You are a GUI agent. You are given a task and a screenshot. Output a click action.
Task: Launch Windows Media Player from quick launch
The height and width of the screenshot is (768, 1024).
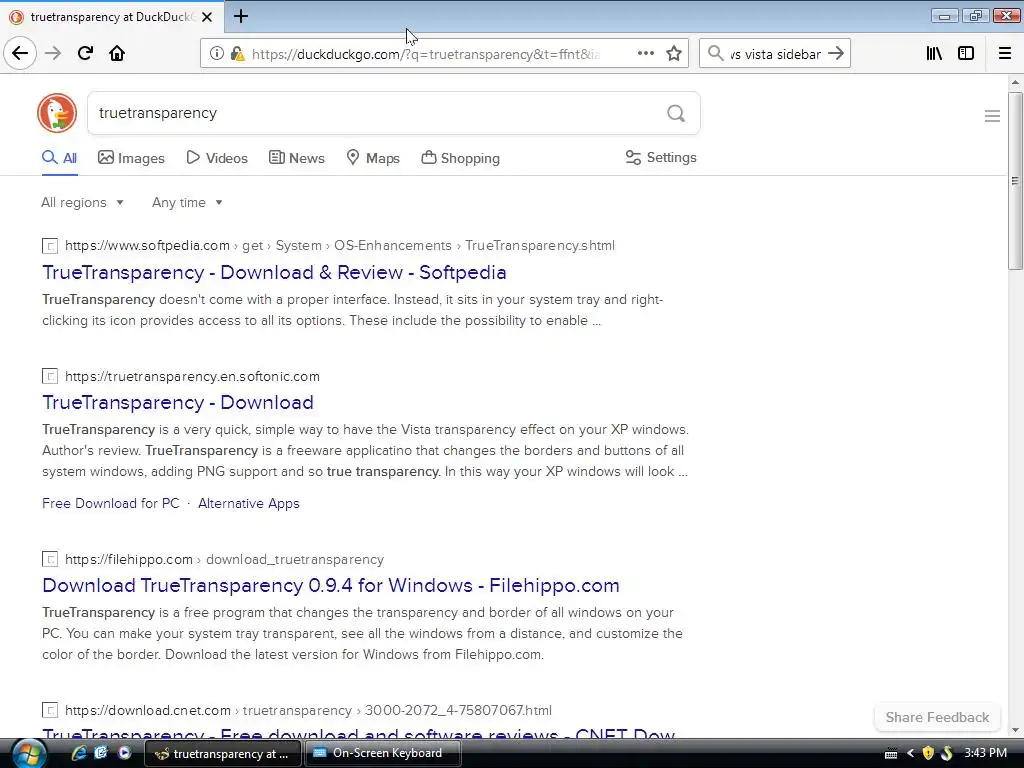124,753
